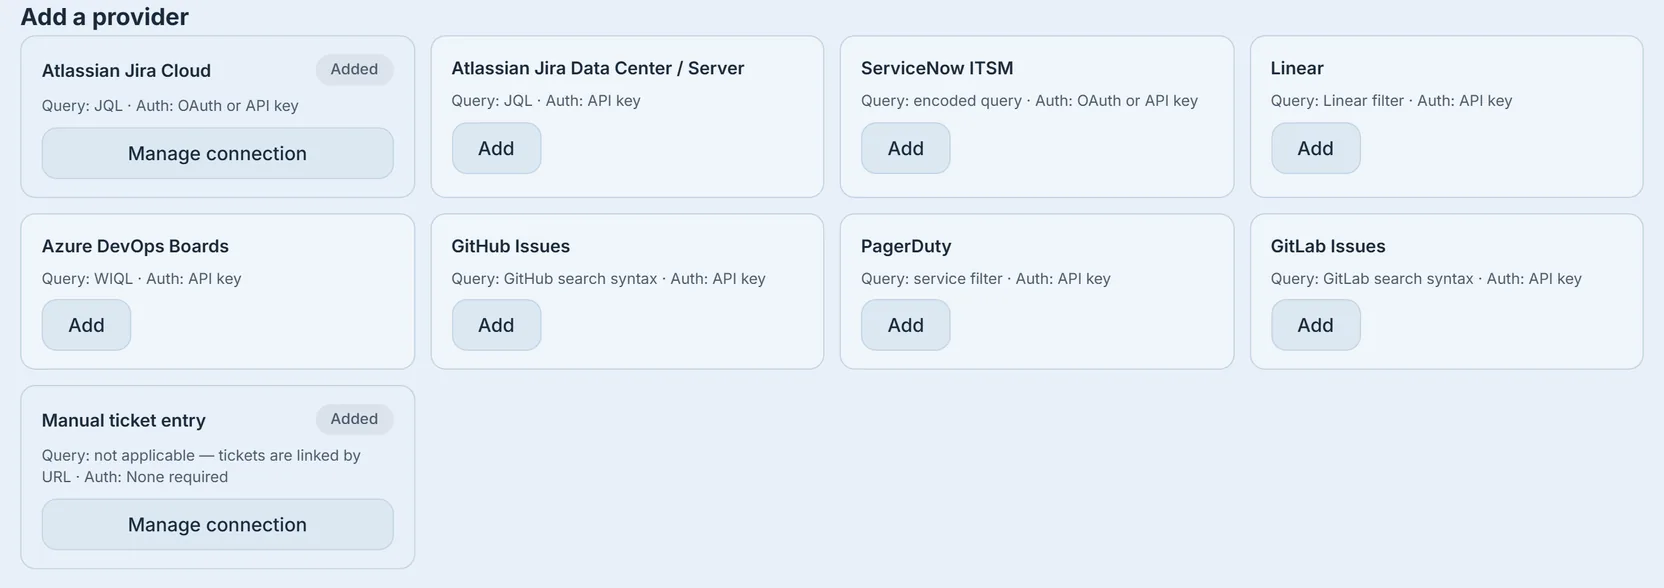
Task: Click 'Query: GitHub search syntax · Auth: API key'
Action: tap(608, 279)
